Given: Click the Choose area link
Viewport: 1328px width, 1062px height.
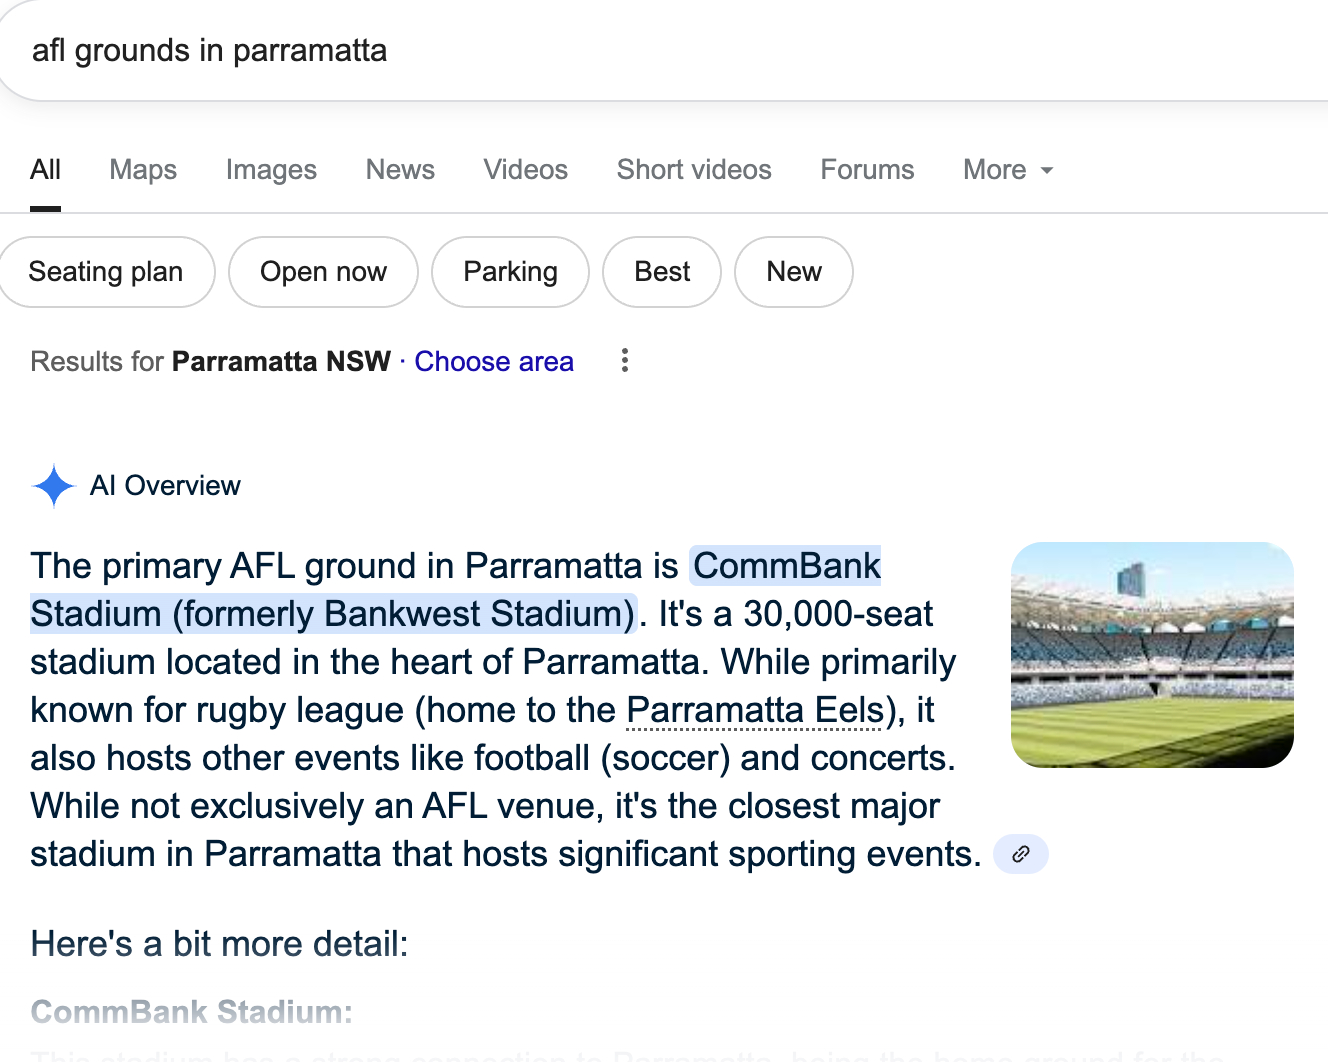Looking at the screenshot, I should pyautogui.click(x=494, y=361).
